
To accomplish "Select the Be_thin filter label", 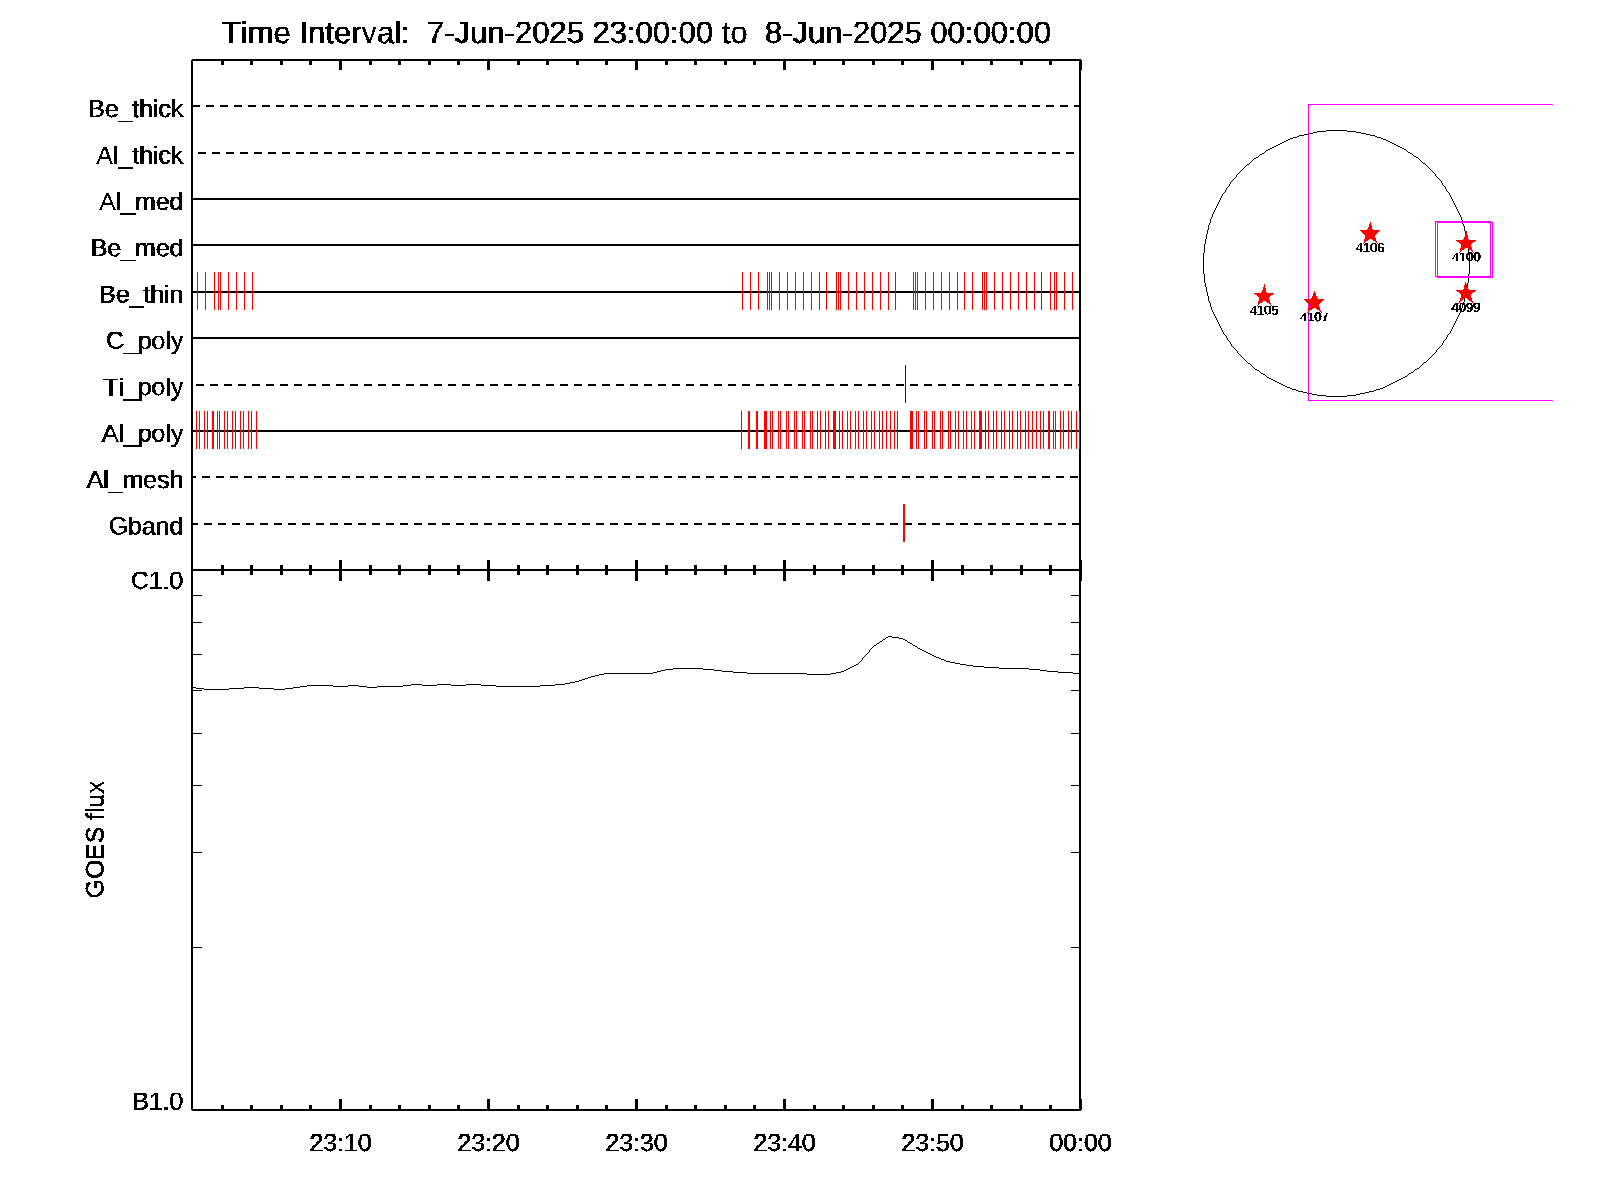I will [x=141, y=295].
